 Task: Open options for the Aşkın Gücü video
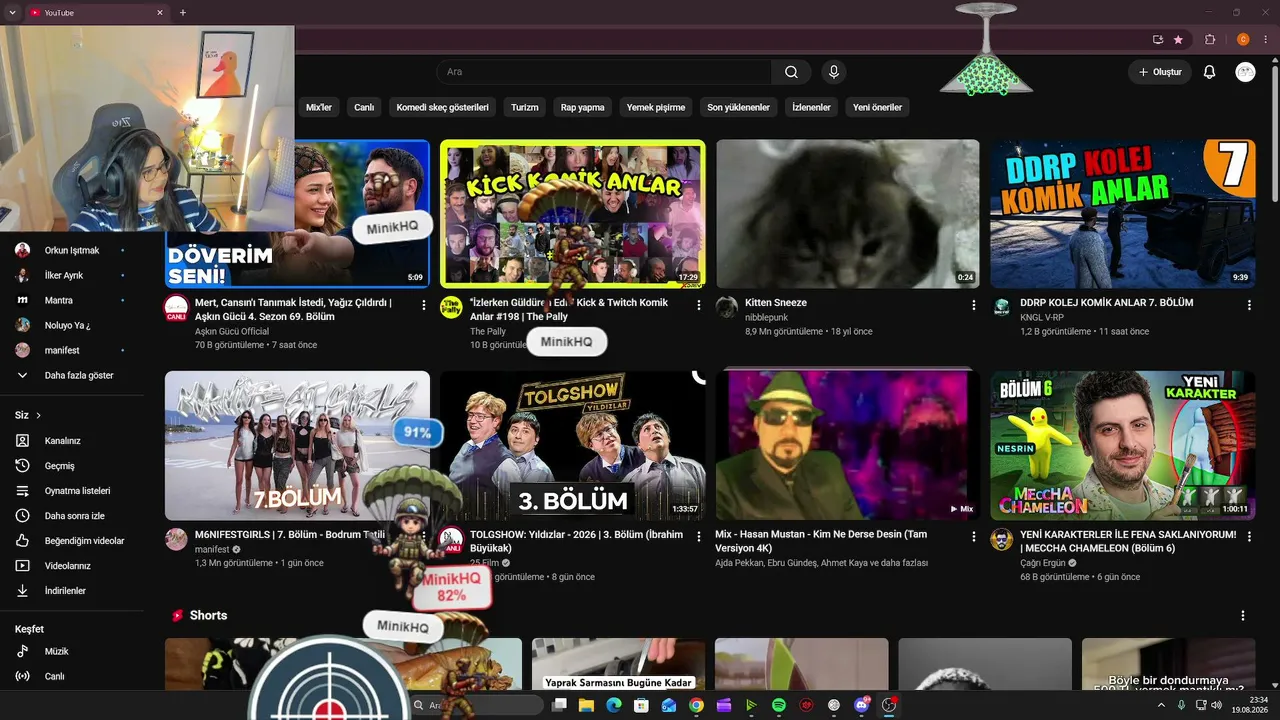pos(424,305)
